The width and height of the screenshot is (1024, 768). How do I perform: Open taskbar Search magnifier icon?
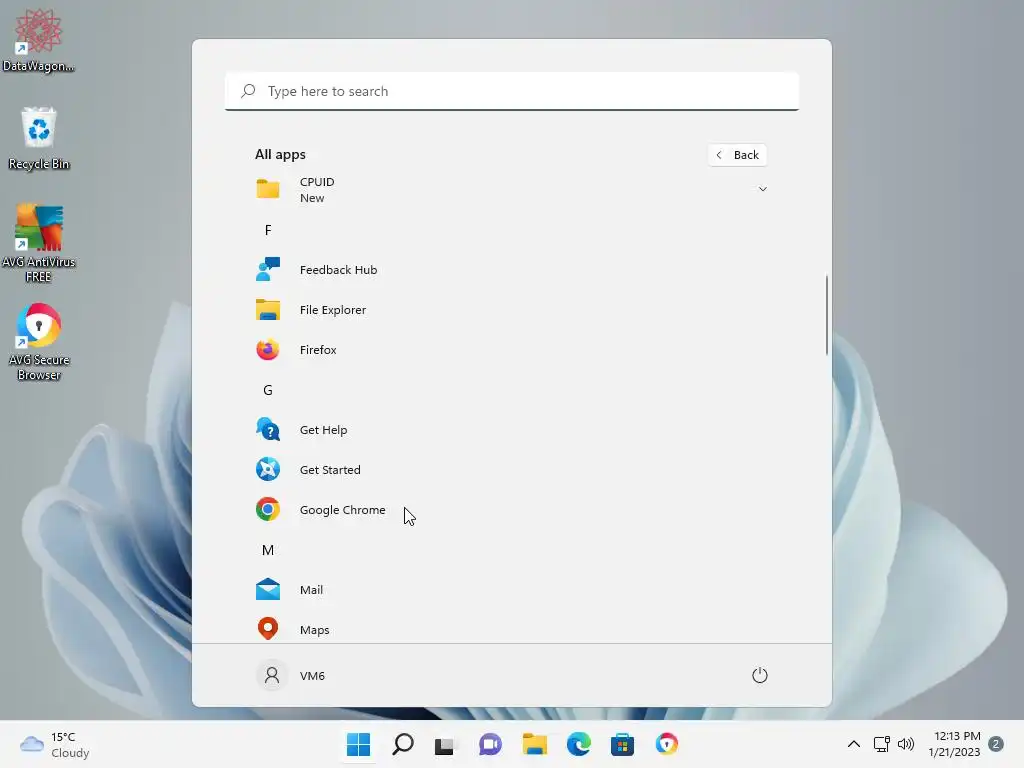402,744
